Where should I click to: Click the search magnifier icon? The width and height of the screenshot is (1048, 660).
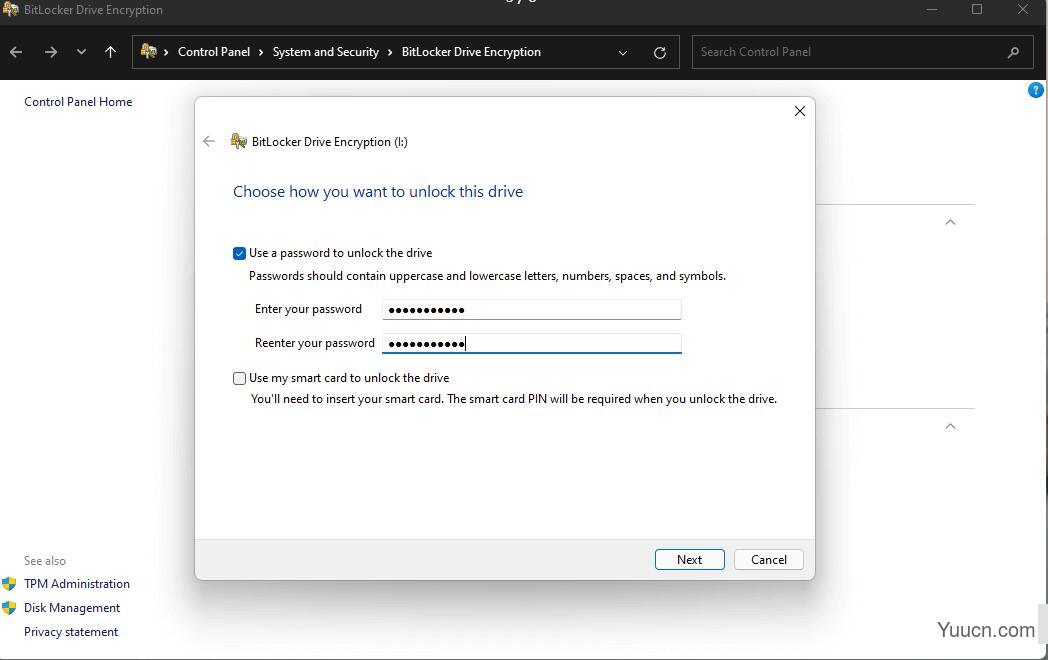pyautogui.click(x=1013, y=52)
